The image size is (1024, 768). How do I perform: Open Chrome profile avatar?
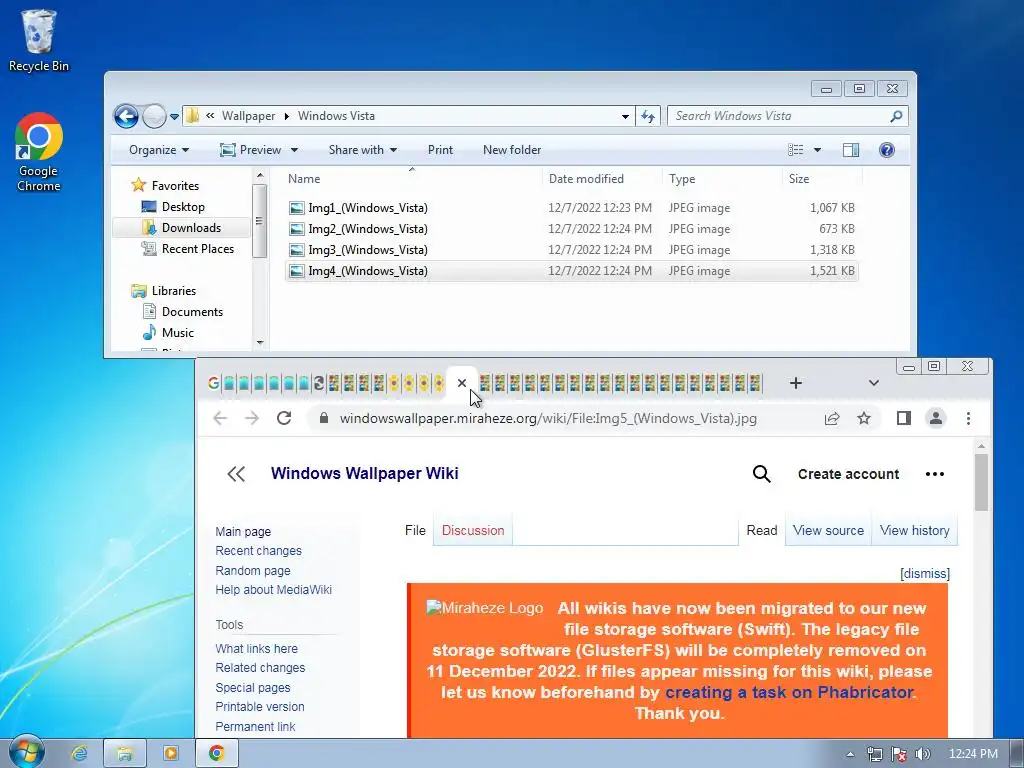click(x=936, y=418)
